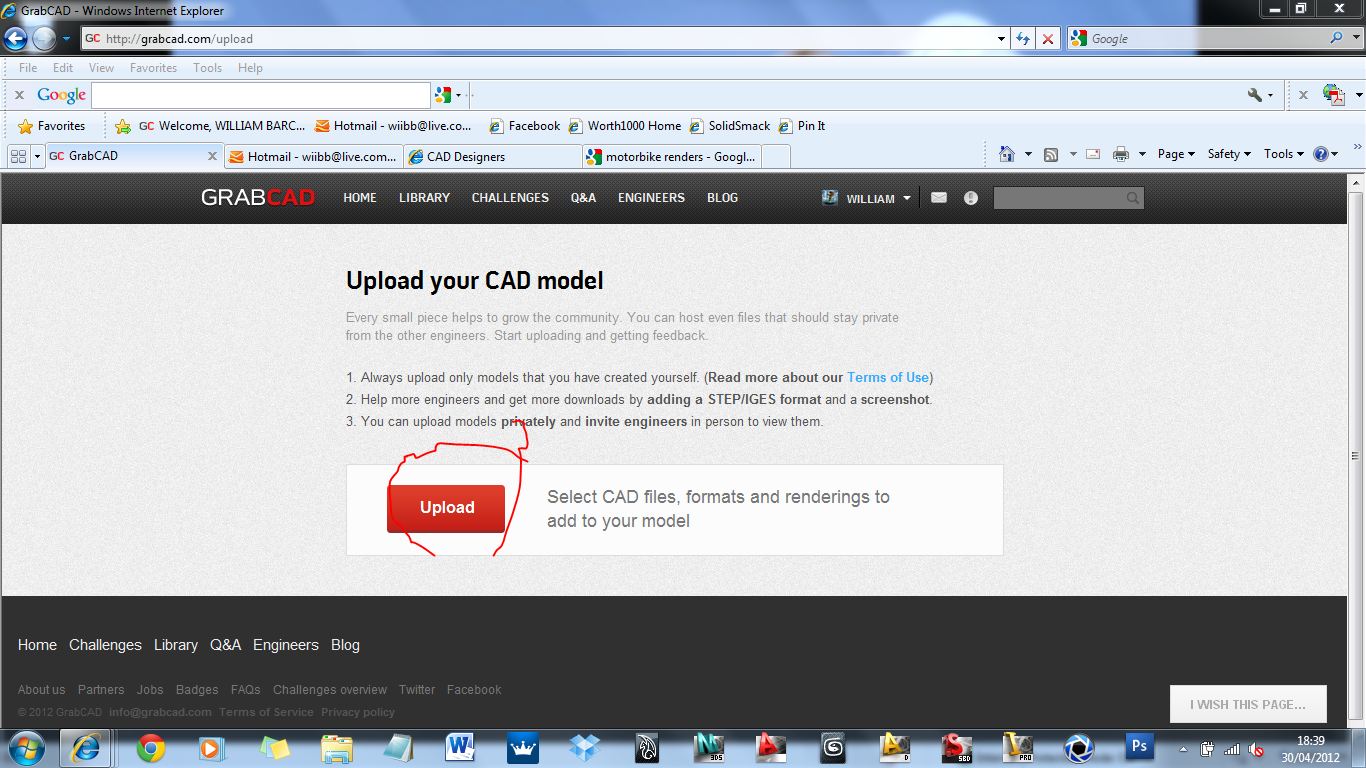This screenshot has width=1366, height=768.
Task: Open ENGINEERS in the top navigation
Action: coord(651,198)
